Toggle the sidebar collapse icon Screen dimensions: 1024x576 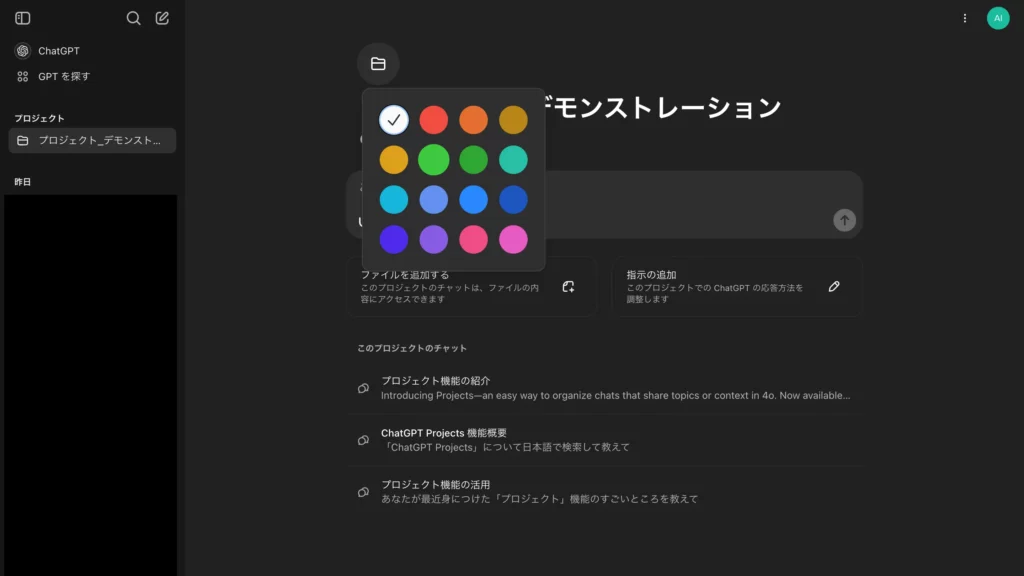coord(23,18)
